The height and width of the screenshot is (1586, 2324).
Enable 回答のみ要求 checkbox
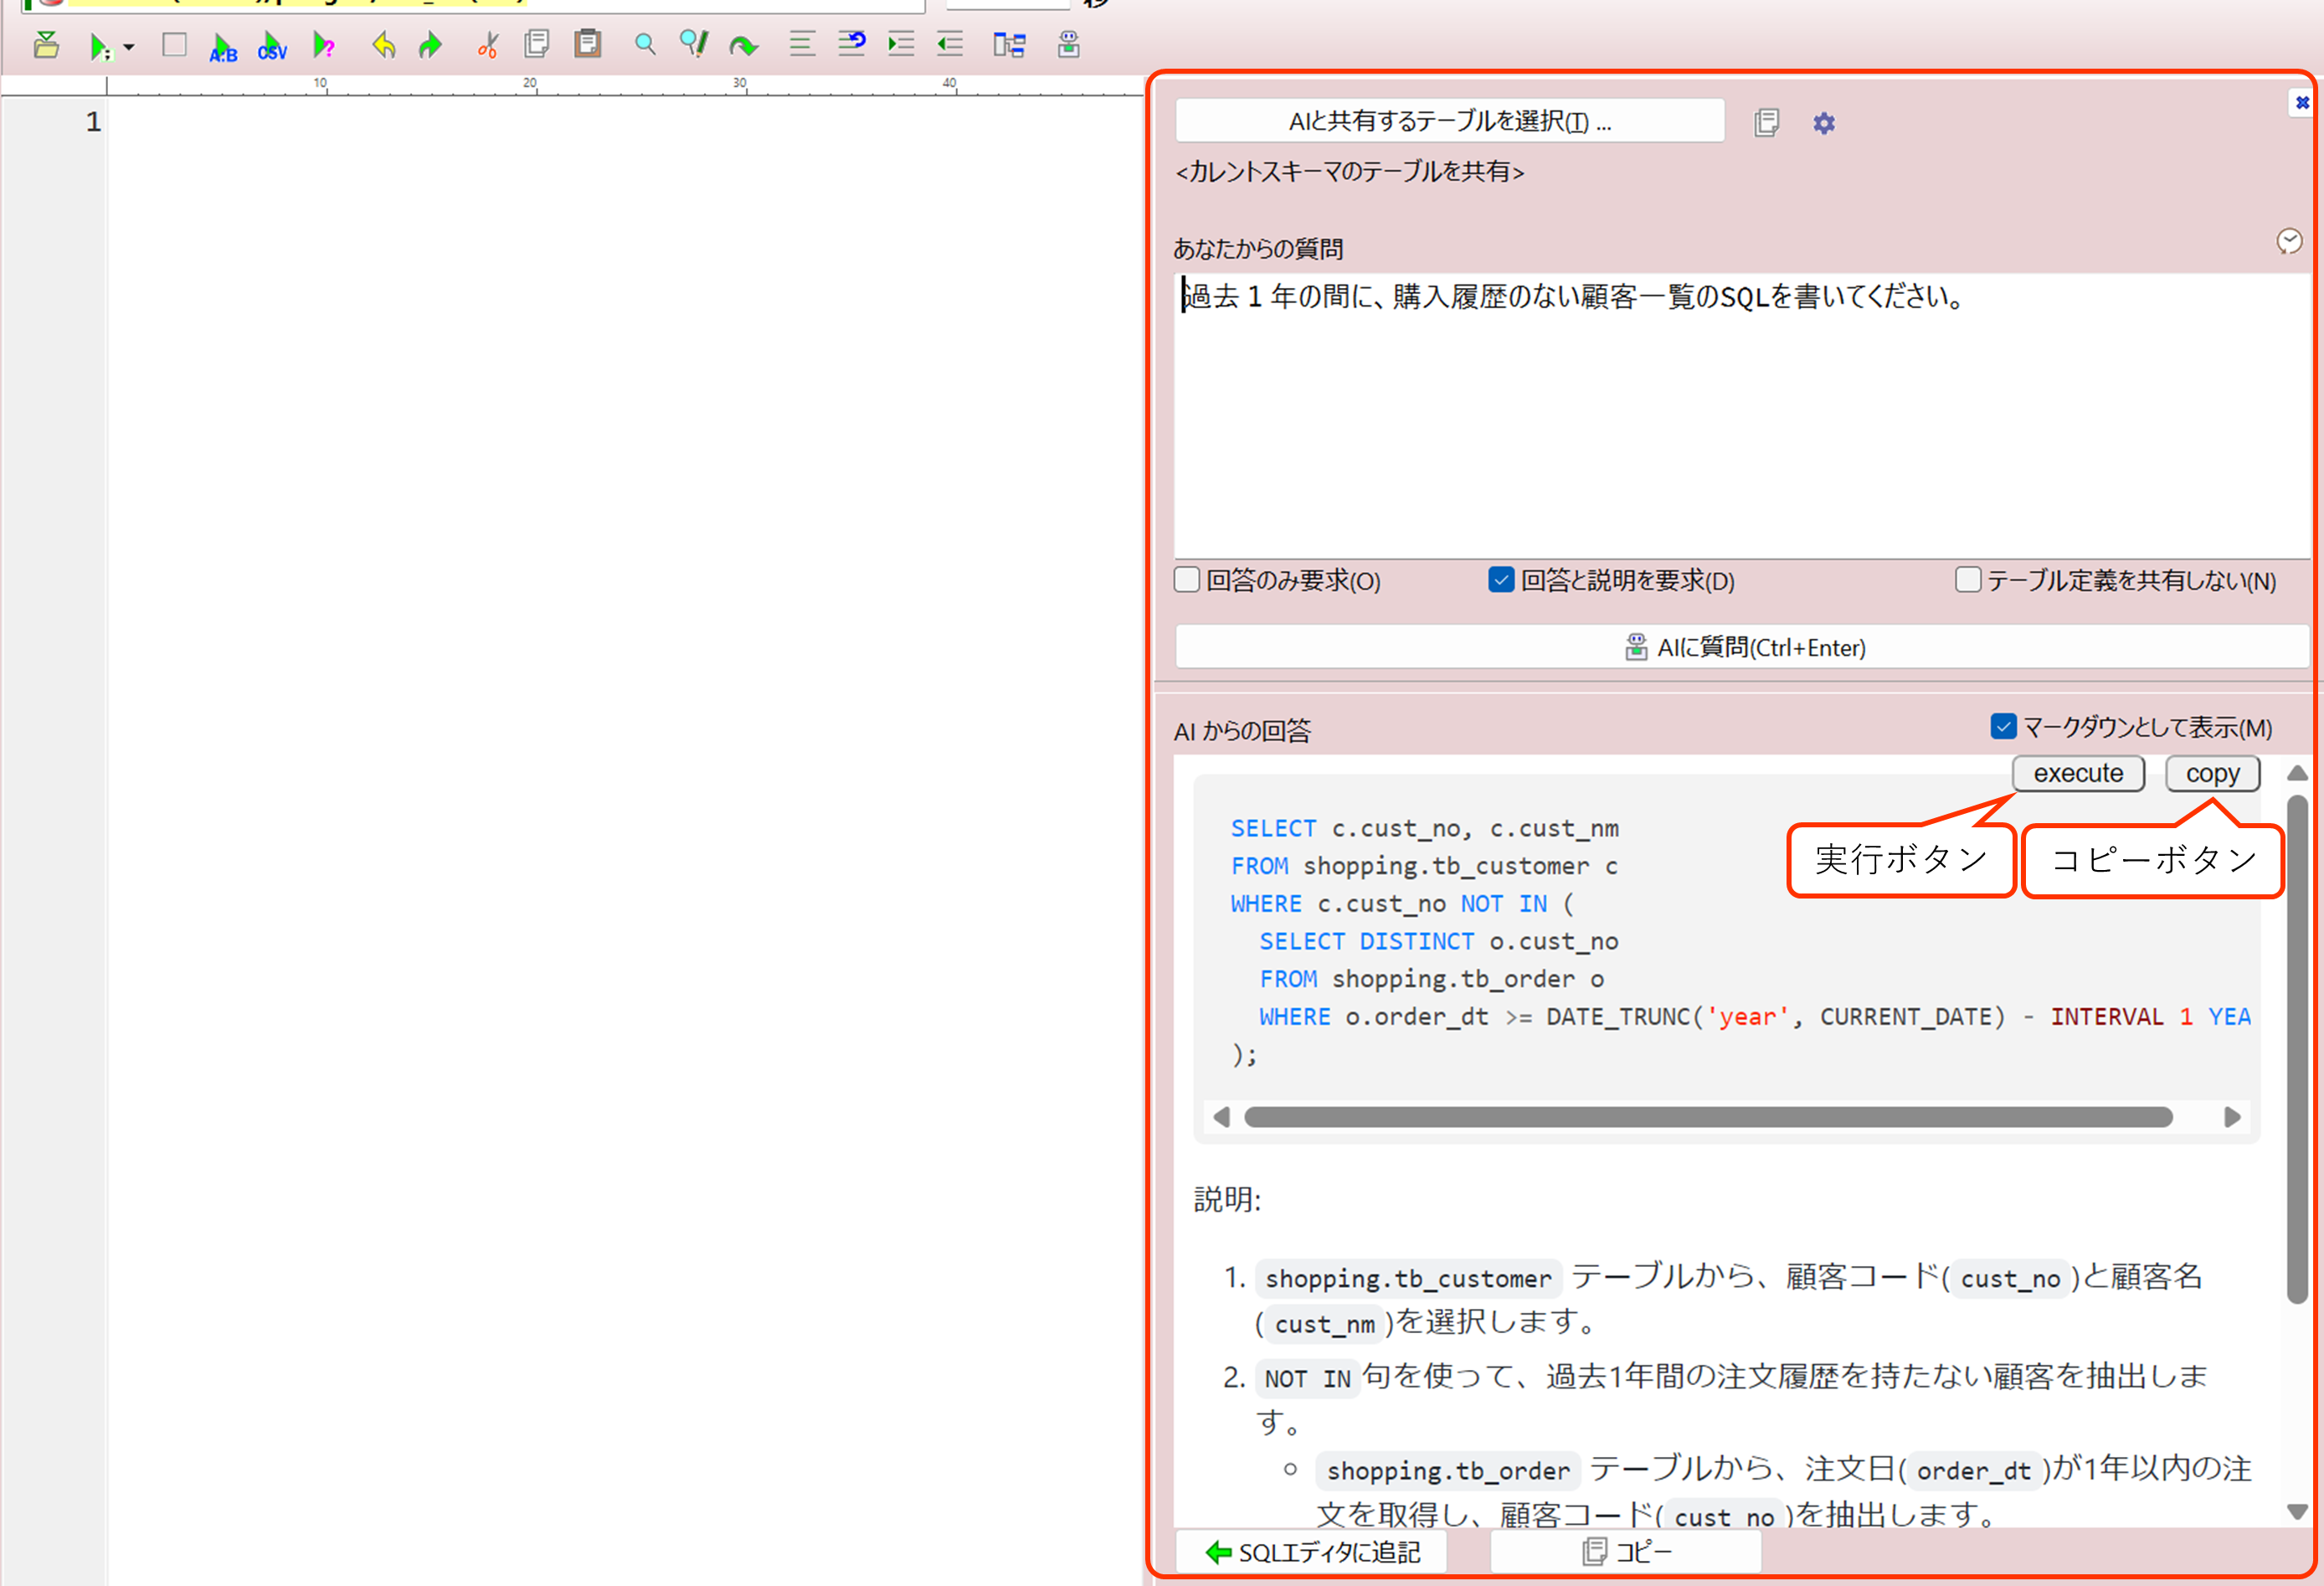point(1186,580)
